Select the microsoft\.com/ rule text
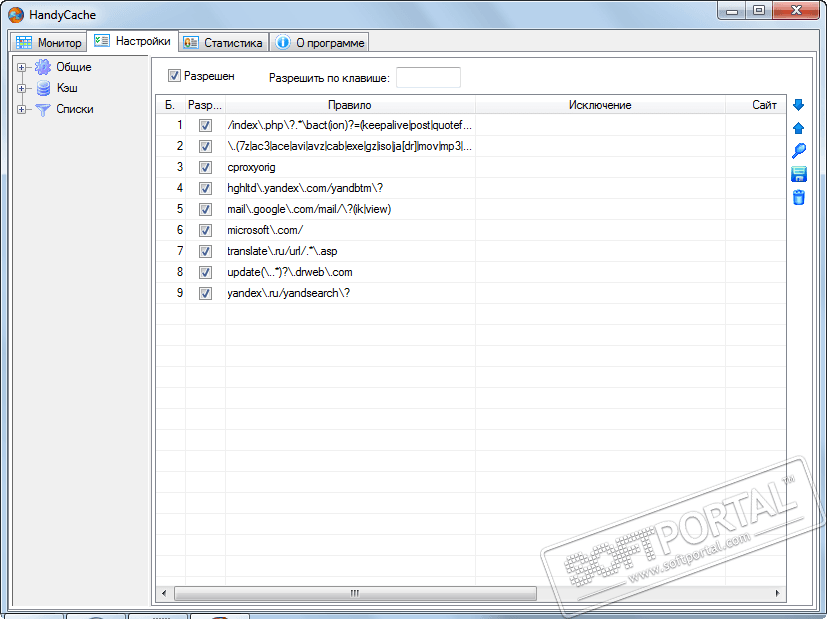 pyautogui.click(x=265, y=230)
